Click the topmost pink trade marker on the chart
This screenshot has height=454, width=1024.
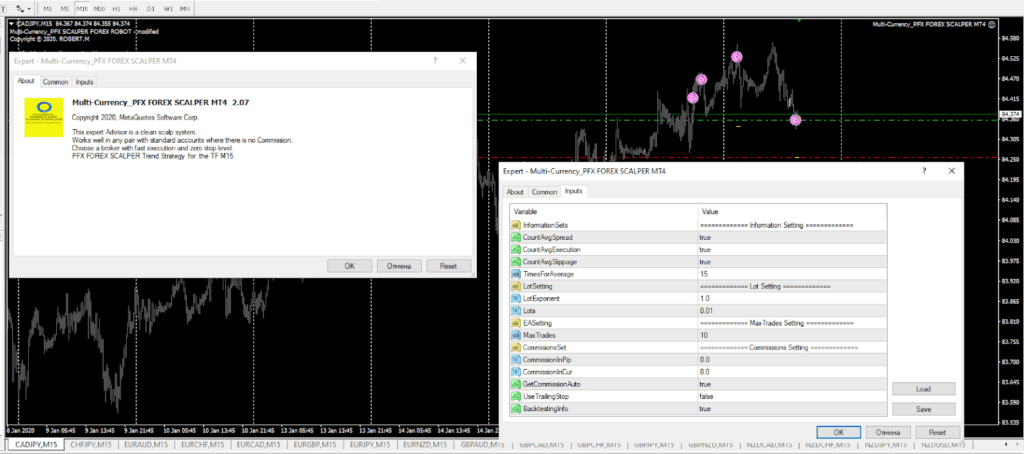[x=737, y=57]
